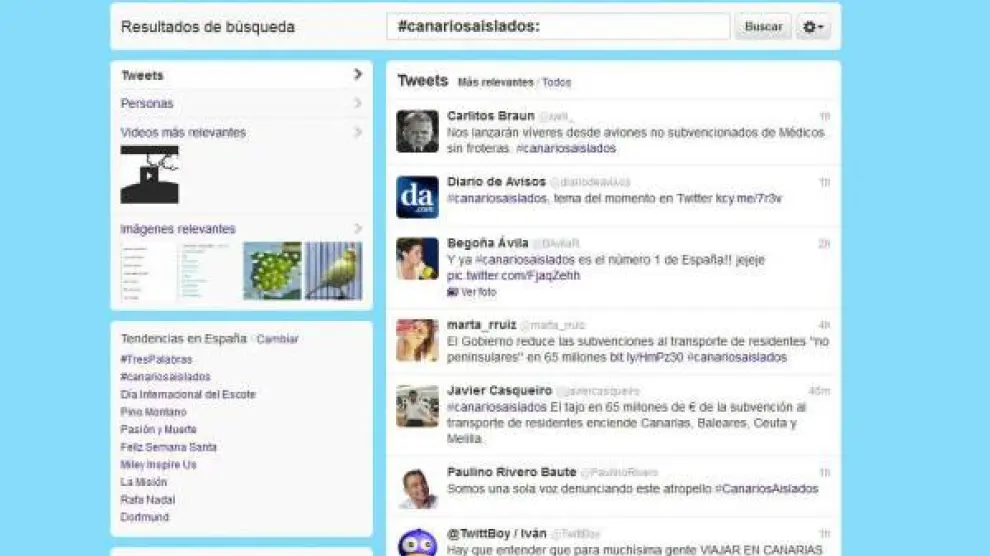Image resolution: width=990 pixels, height=556 pixels.
Task: Switch tweet filter to Todos
Action: [557, 83]
